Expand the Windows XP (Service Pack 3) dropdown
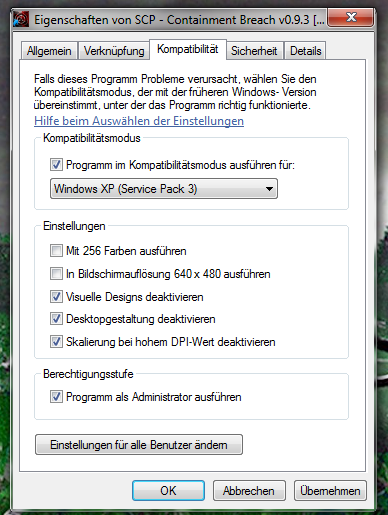 (x=164, y=189)
